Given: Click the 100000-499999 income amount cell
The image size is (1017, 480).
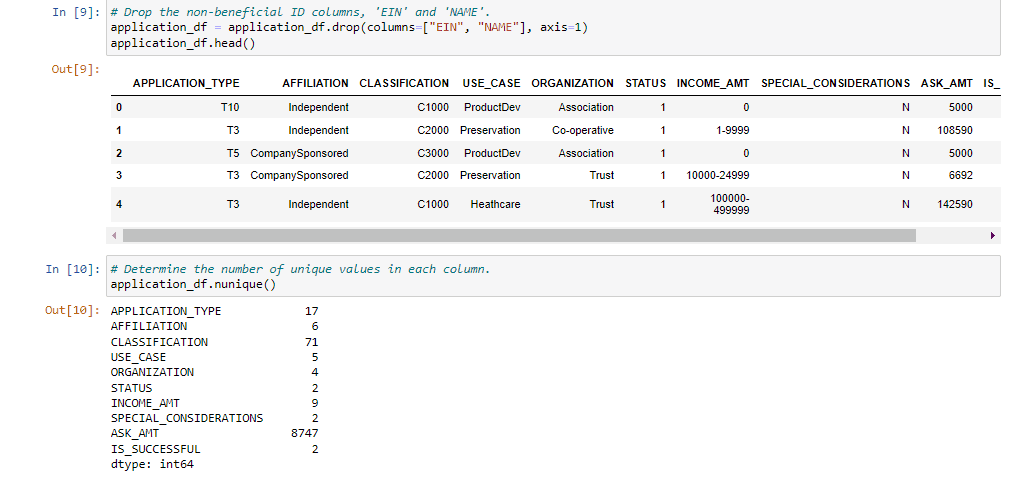Looking at the screenshot, I should [730, 204].
